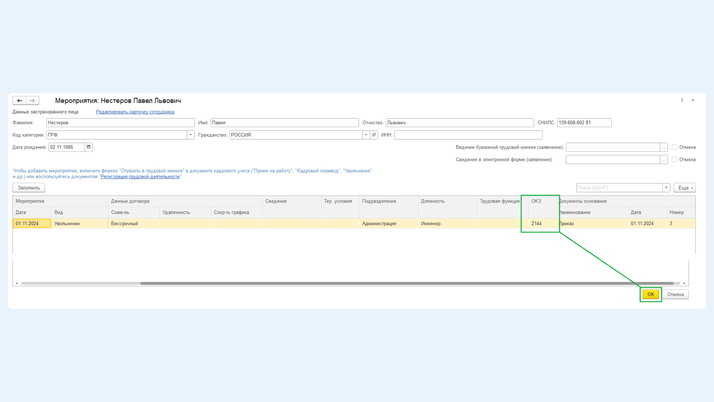Click the СНИЛС input field
This screenshot has height=402, width=714.
pyautogui.click(x=584, y=123)
